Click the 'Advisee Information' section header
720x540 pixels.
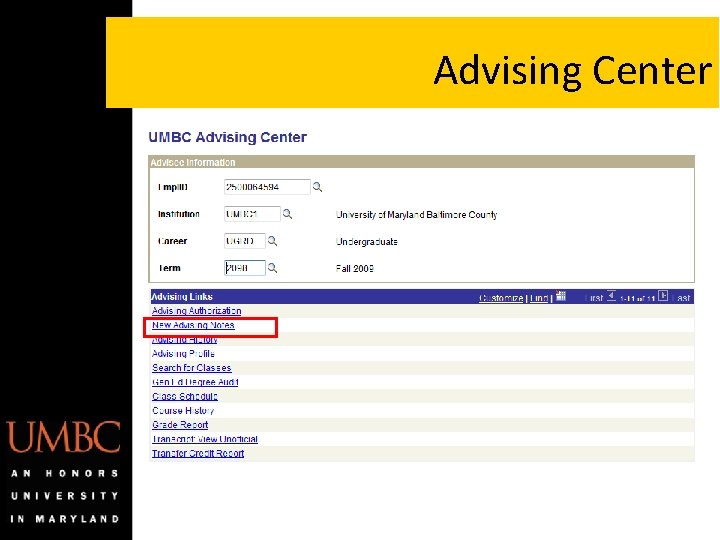coord(193,162)
